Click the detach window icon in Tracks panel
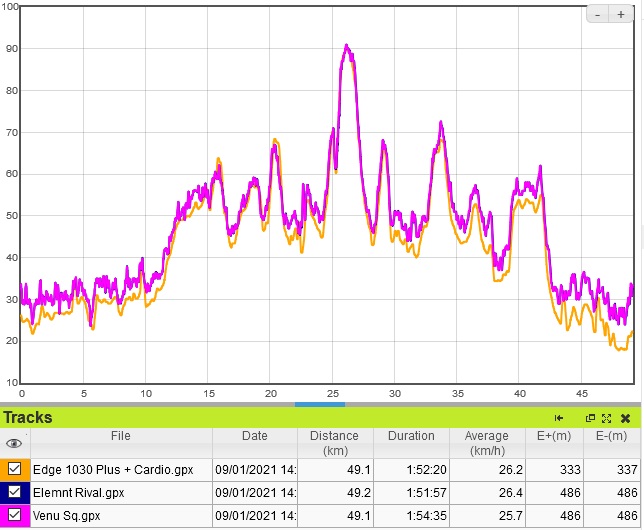Screen dimensions: 644x530 click(x=590, y=418)
